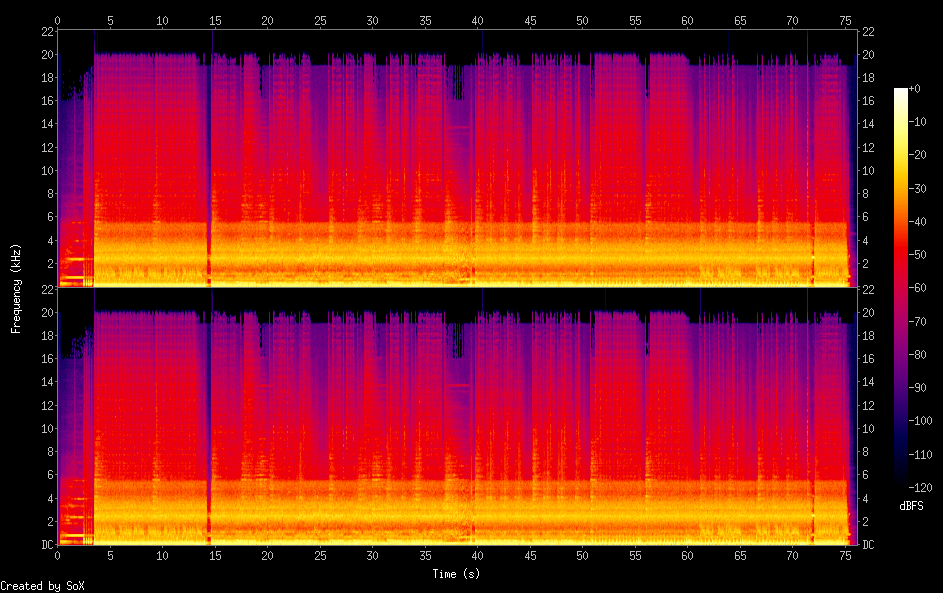
Task: Pick the 60 mark on bottom time axis
Action: coord(688,555)
